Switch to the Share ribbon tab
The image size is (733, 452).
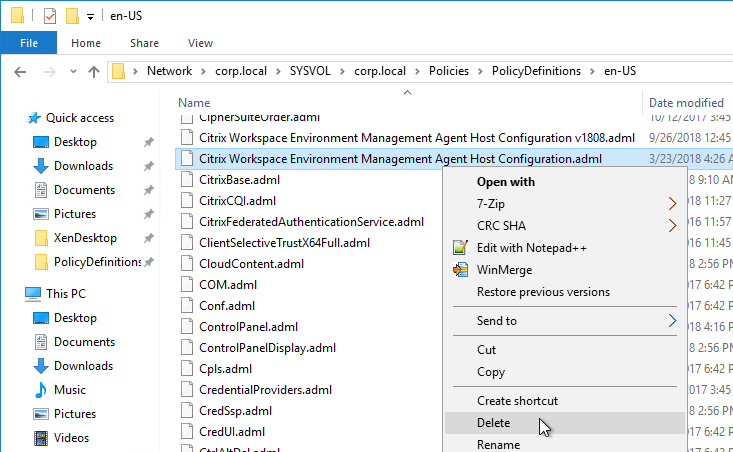144,43
